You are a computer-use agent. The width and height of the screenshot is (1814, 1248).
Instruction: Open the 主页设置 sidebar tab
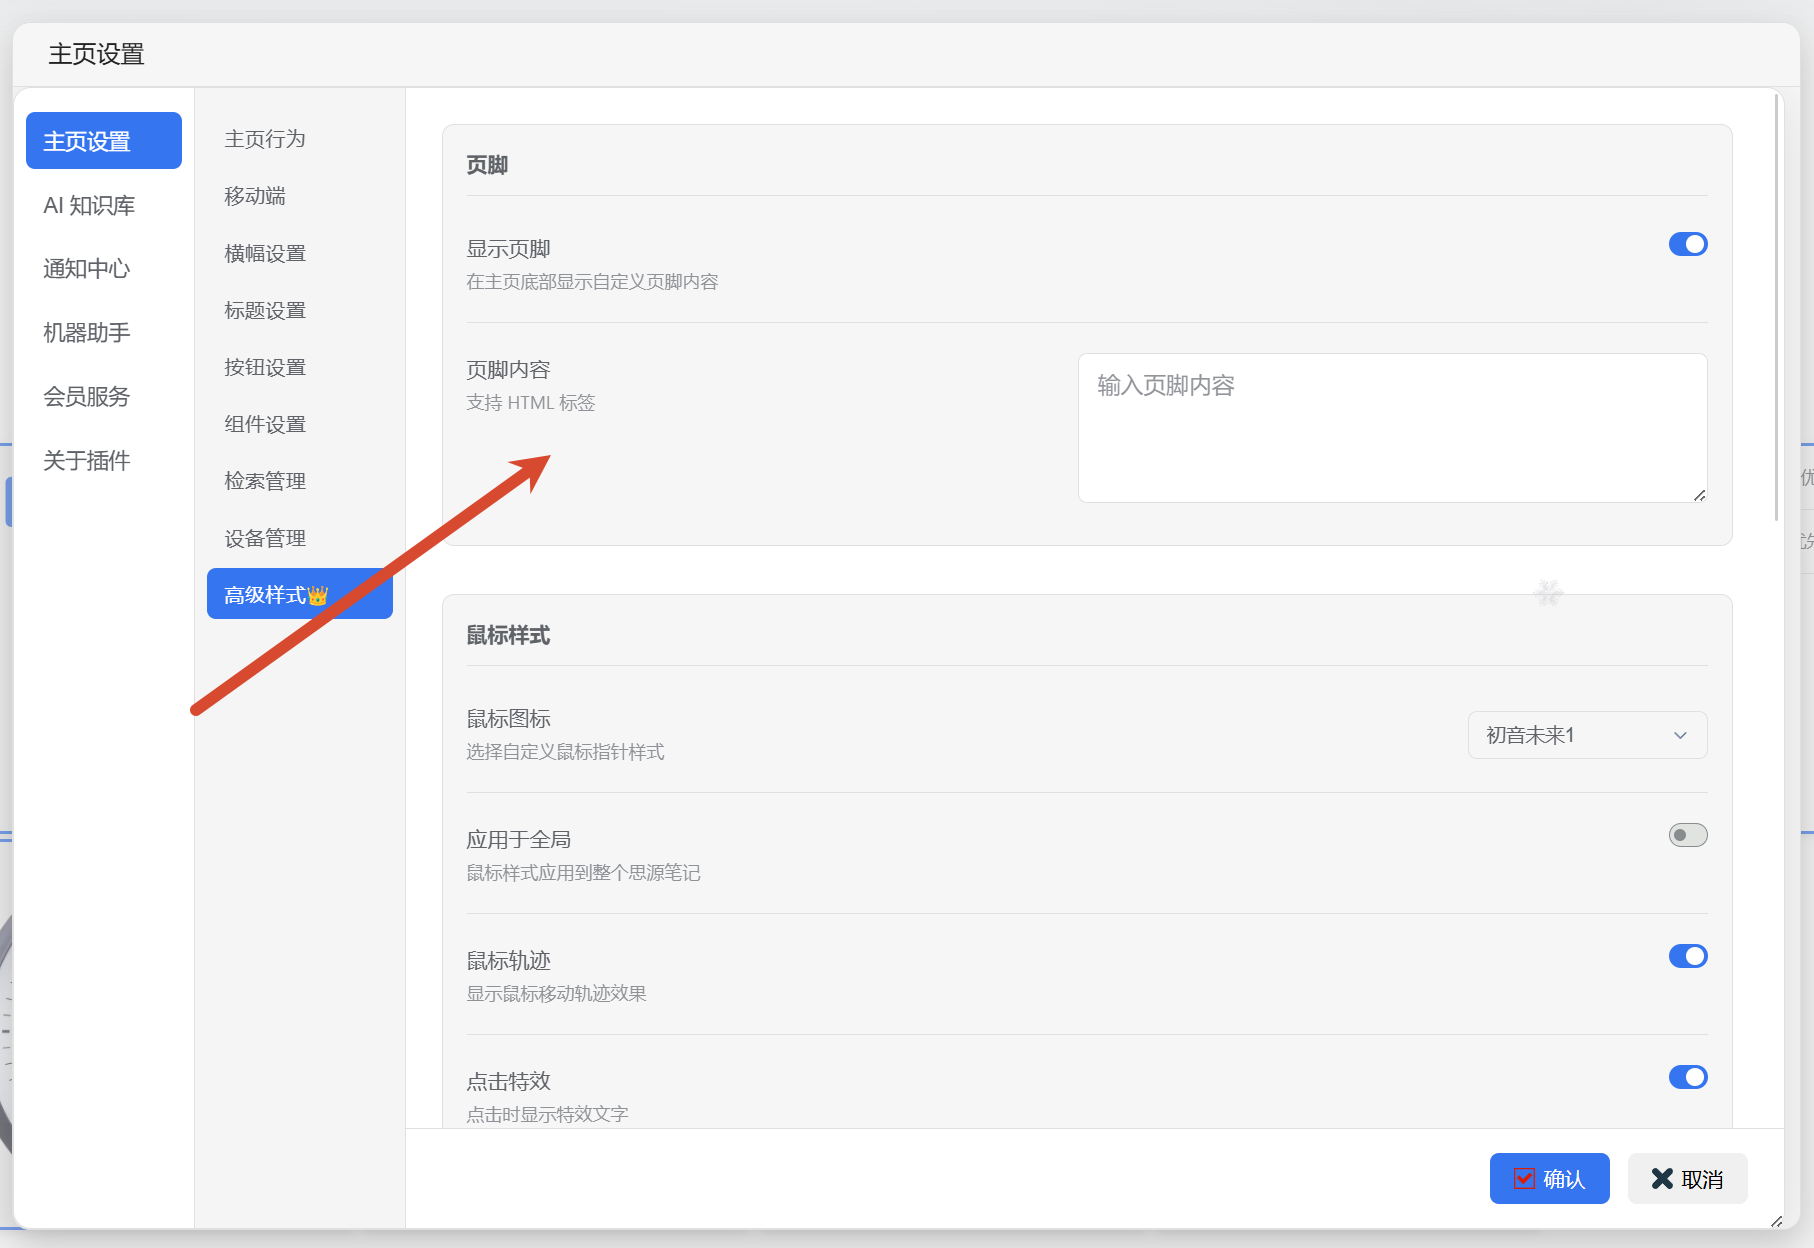point(104,141)
